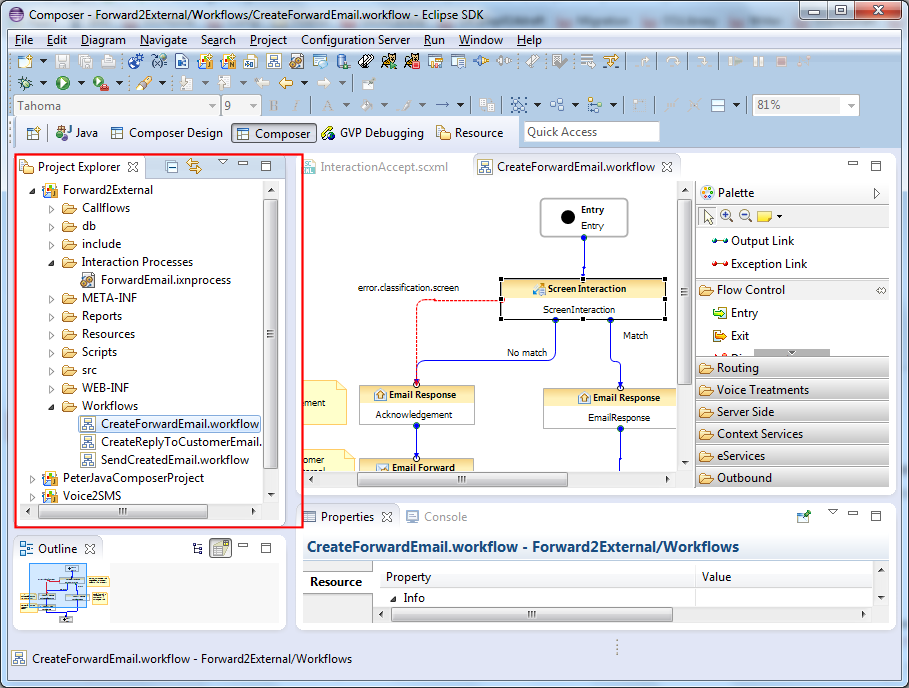
Task: Click the Debug bug icon in toolbar
Action: pyautogui.click(x=26, y=83)
